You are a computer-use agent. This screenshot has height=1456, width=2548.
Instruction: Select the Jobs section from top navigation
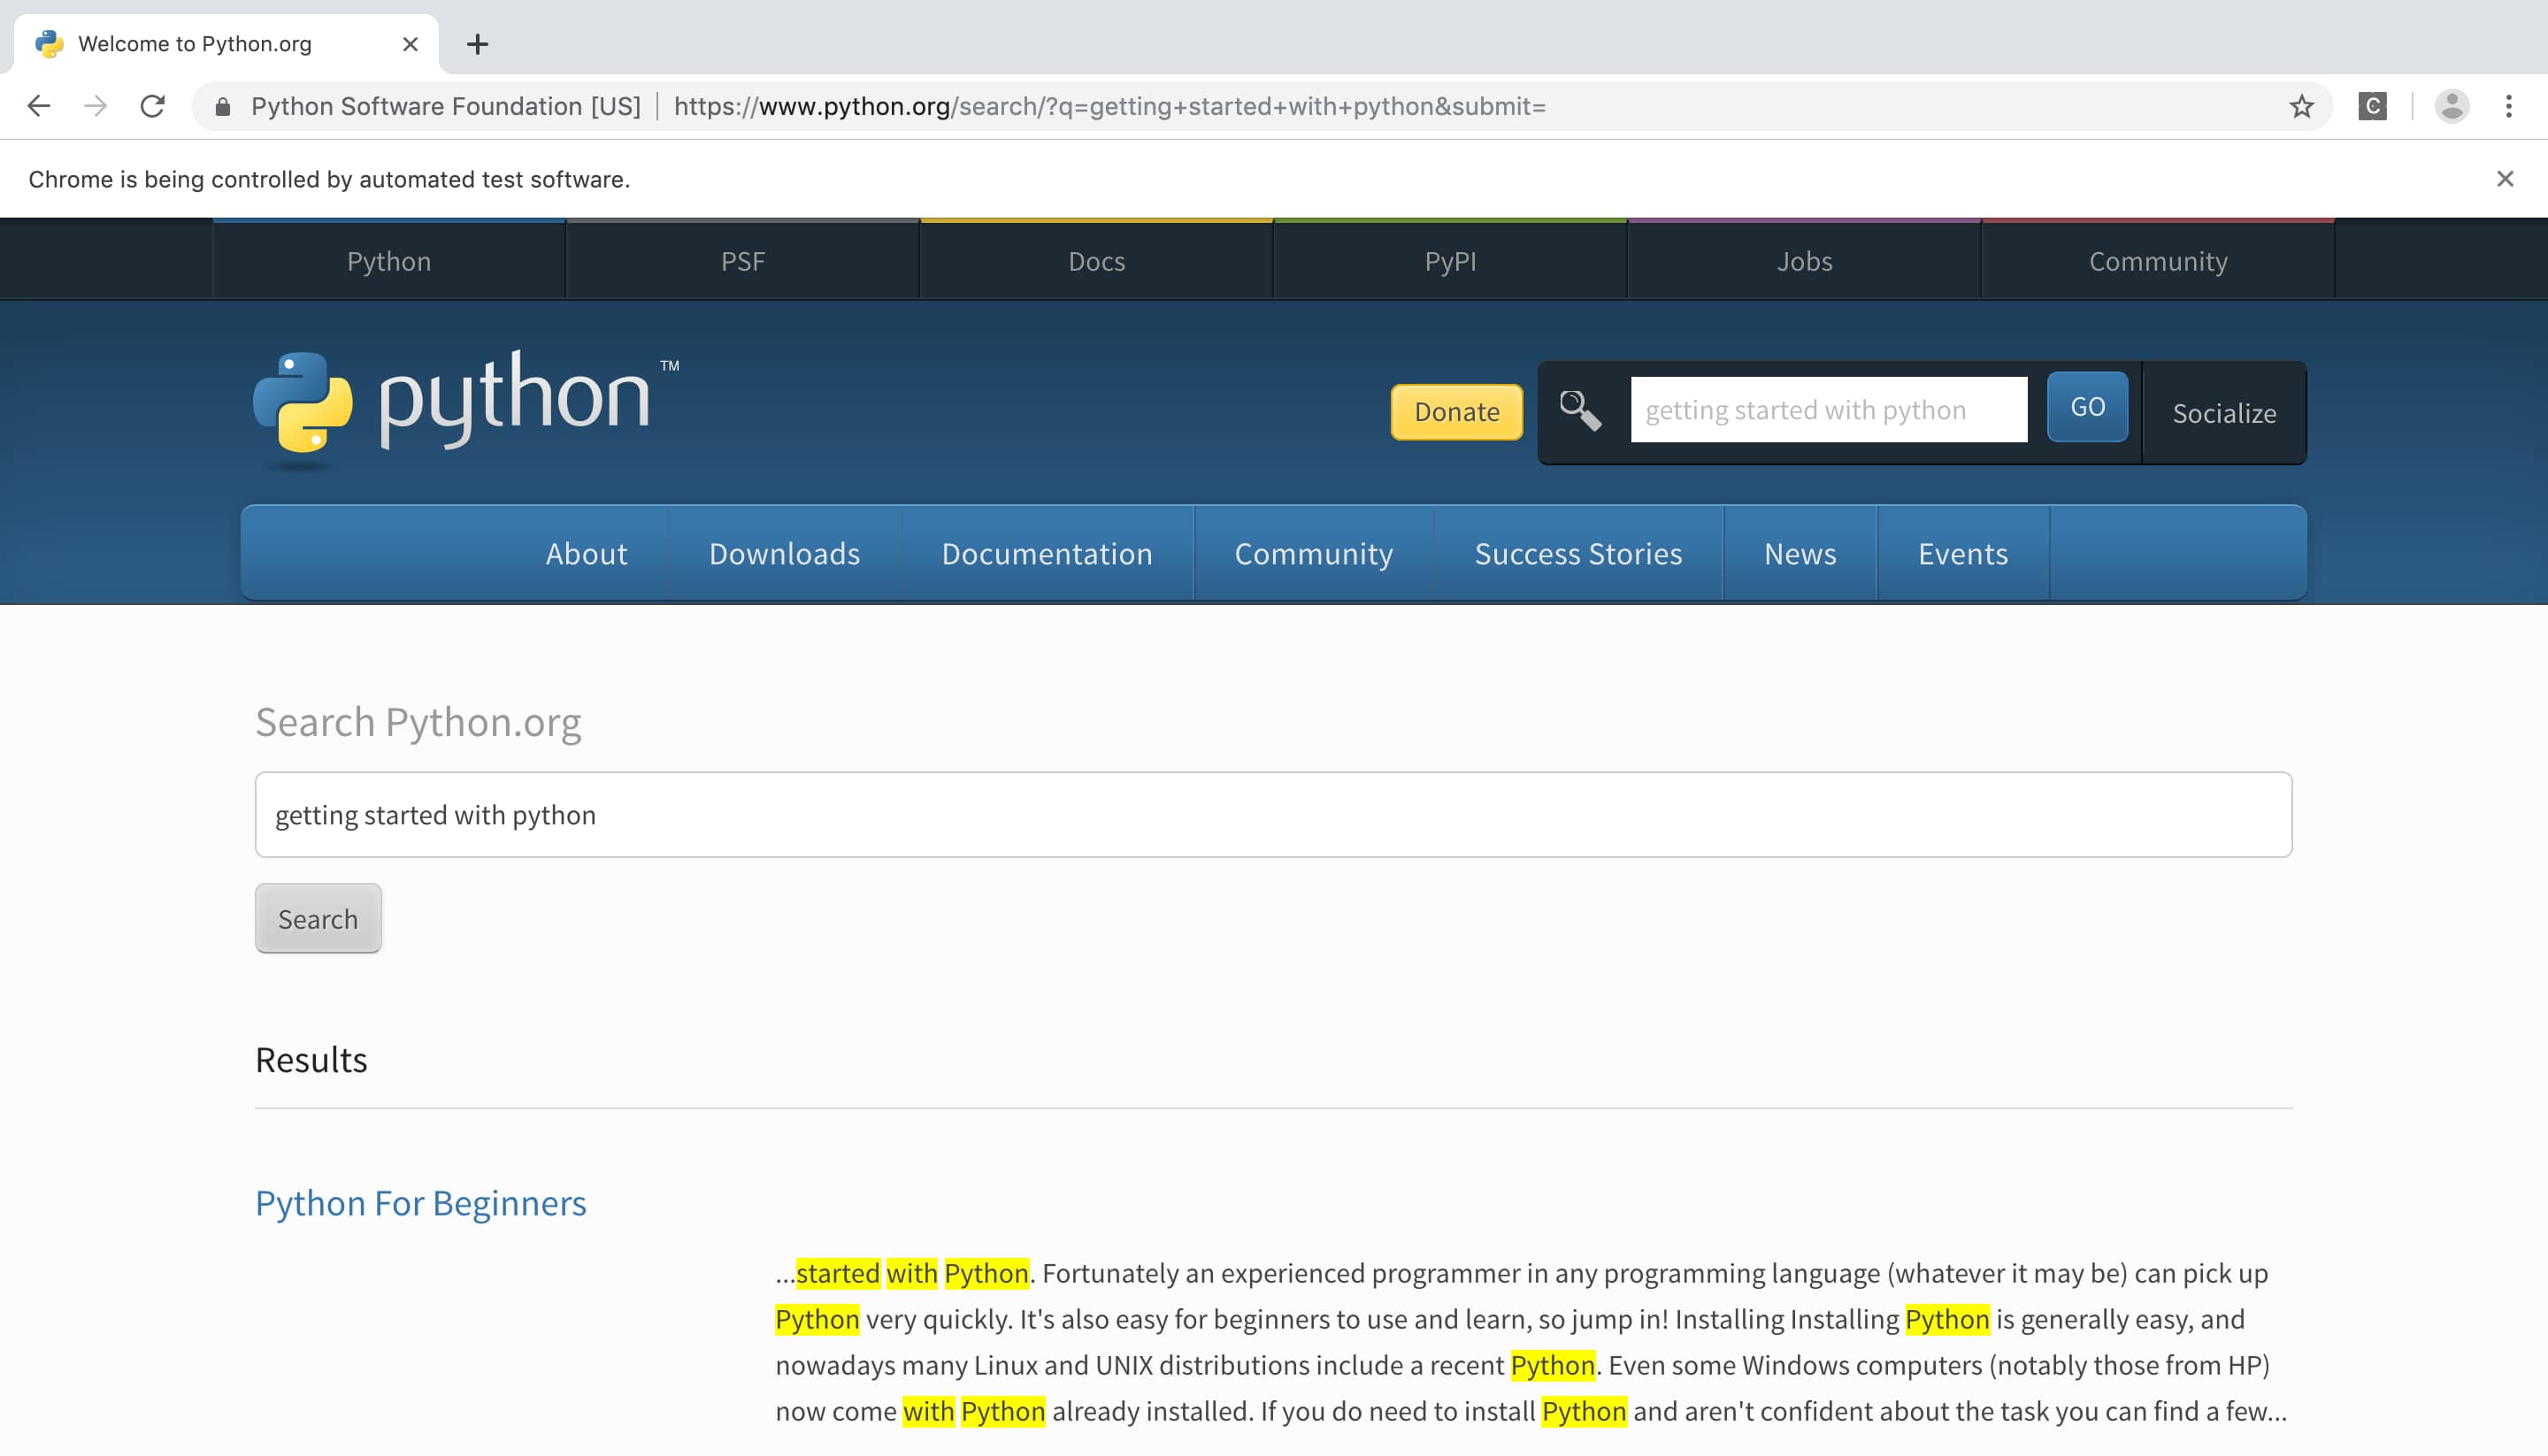1805,261
